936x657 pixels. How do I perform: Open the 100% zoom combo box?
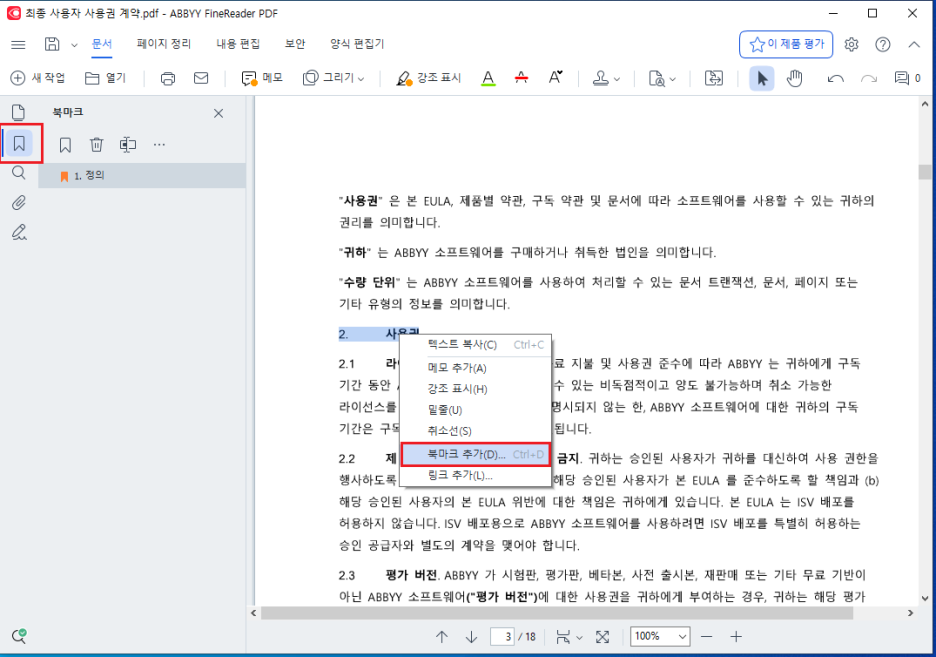660,637
